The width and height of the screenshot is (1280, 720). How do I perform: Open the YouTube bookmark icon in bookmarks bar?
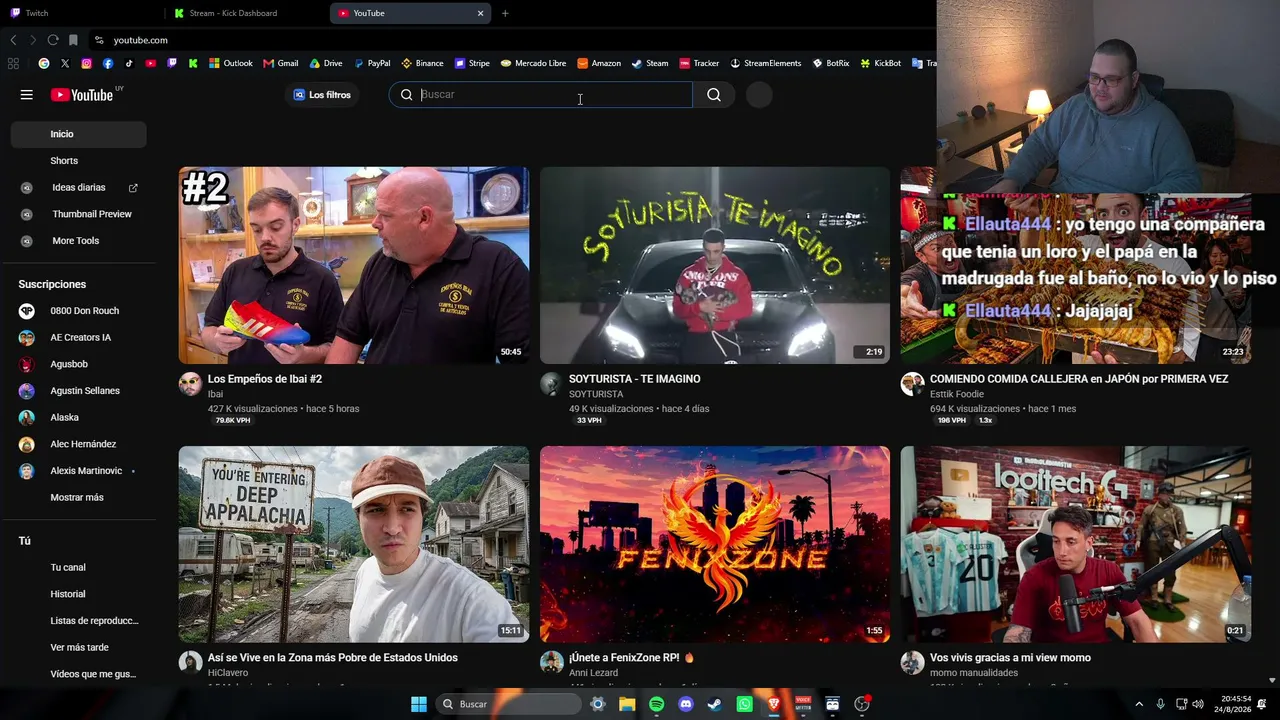coord(151,63)
